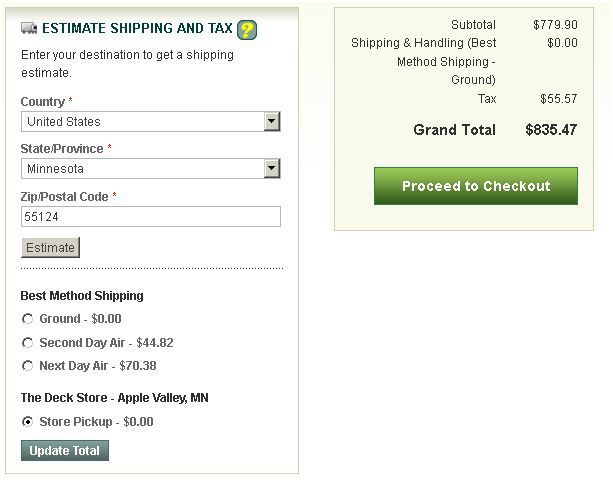Click the Estimate button
613x482 pixels.
pyautogui.click(x=50, y=247)
